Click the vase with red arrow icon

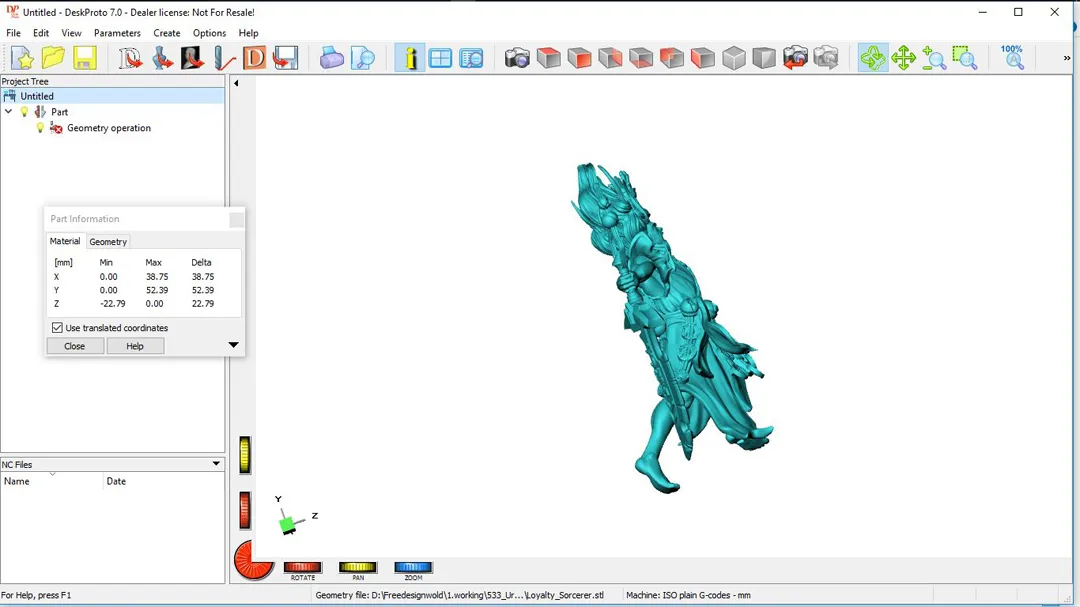click(162, 58)
